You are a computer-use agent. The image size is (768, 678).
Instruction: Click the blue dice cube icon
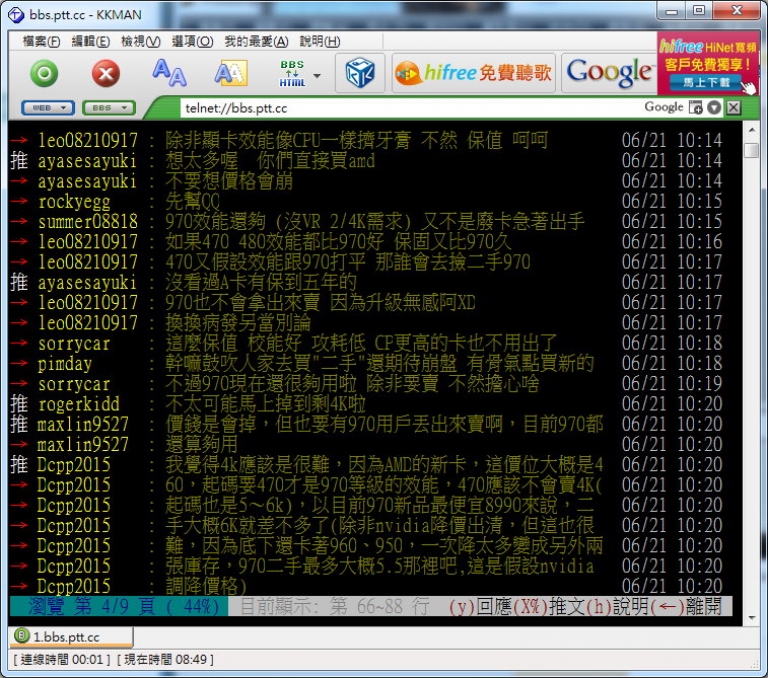coord(360,73)
